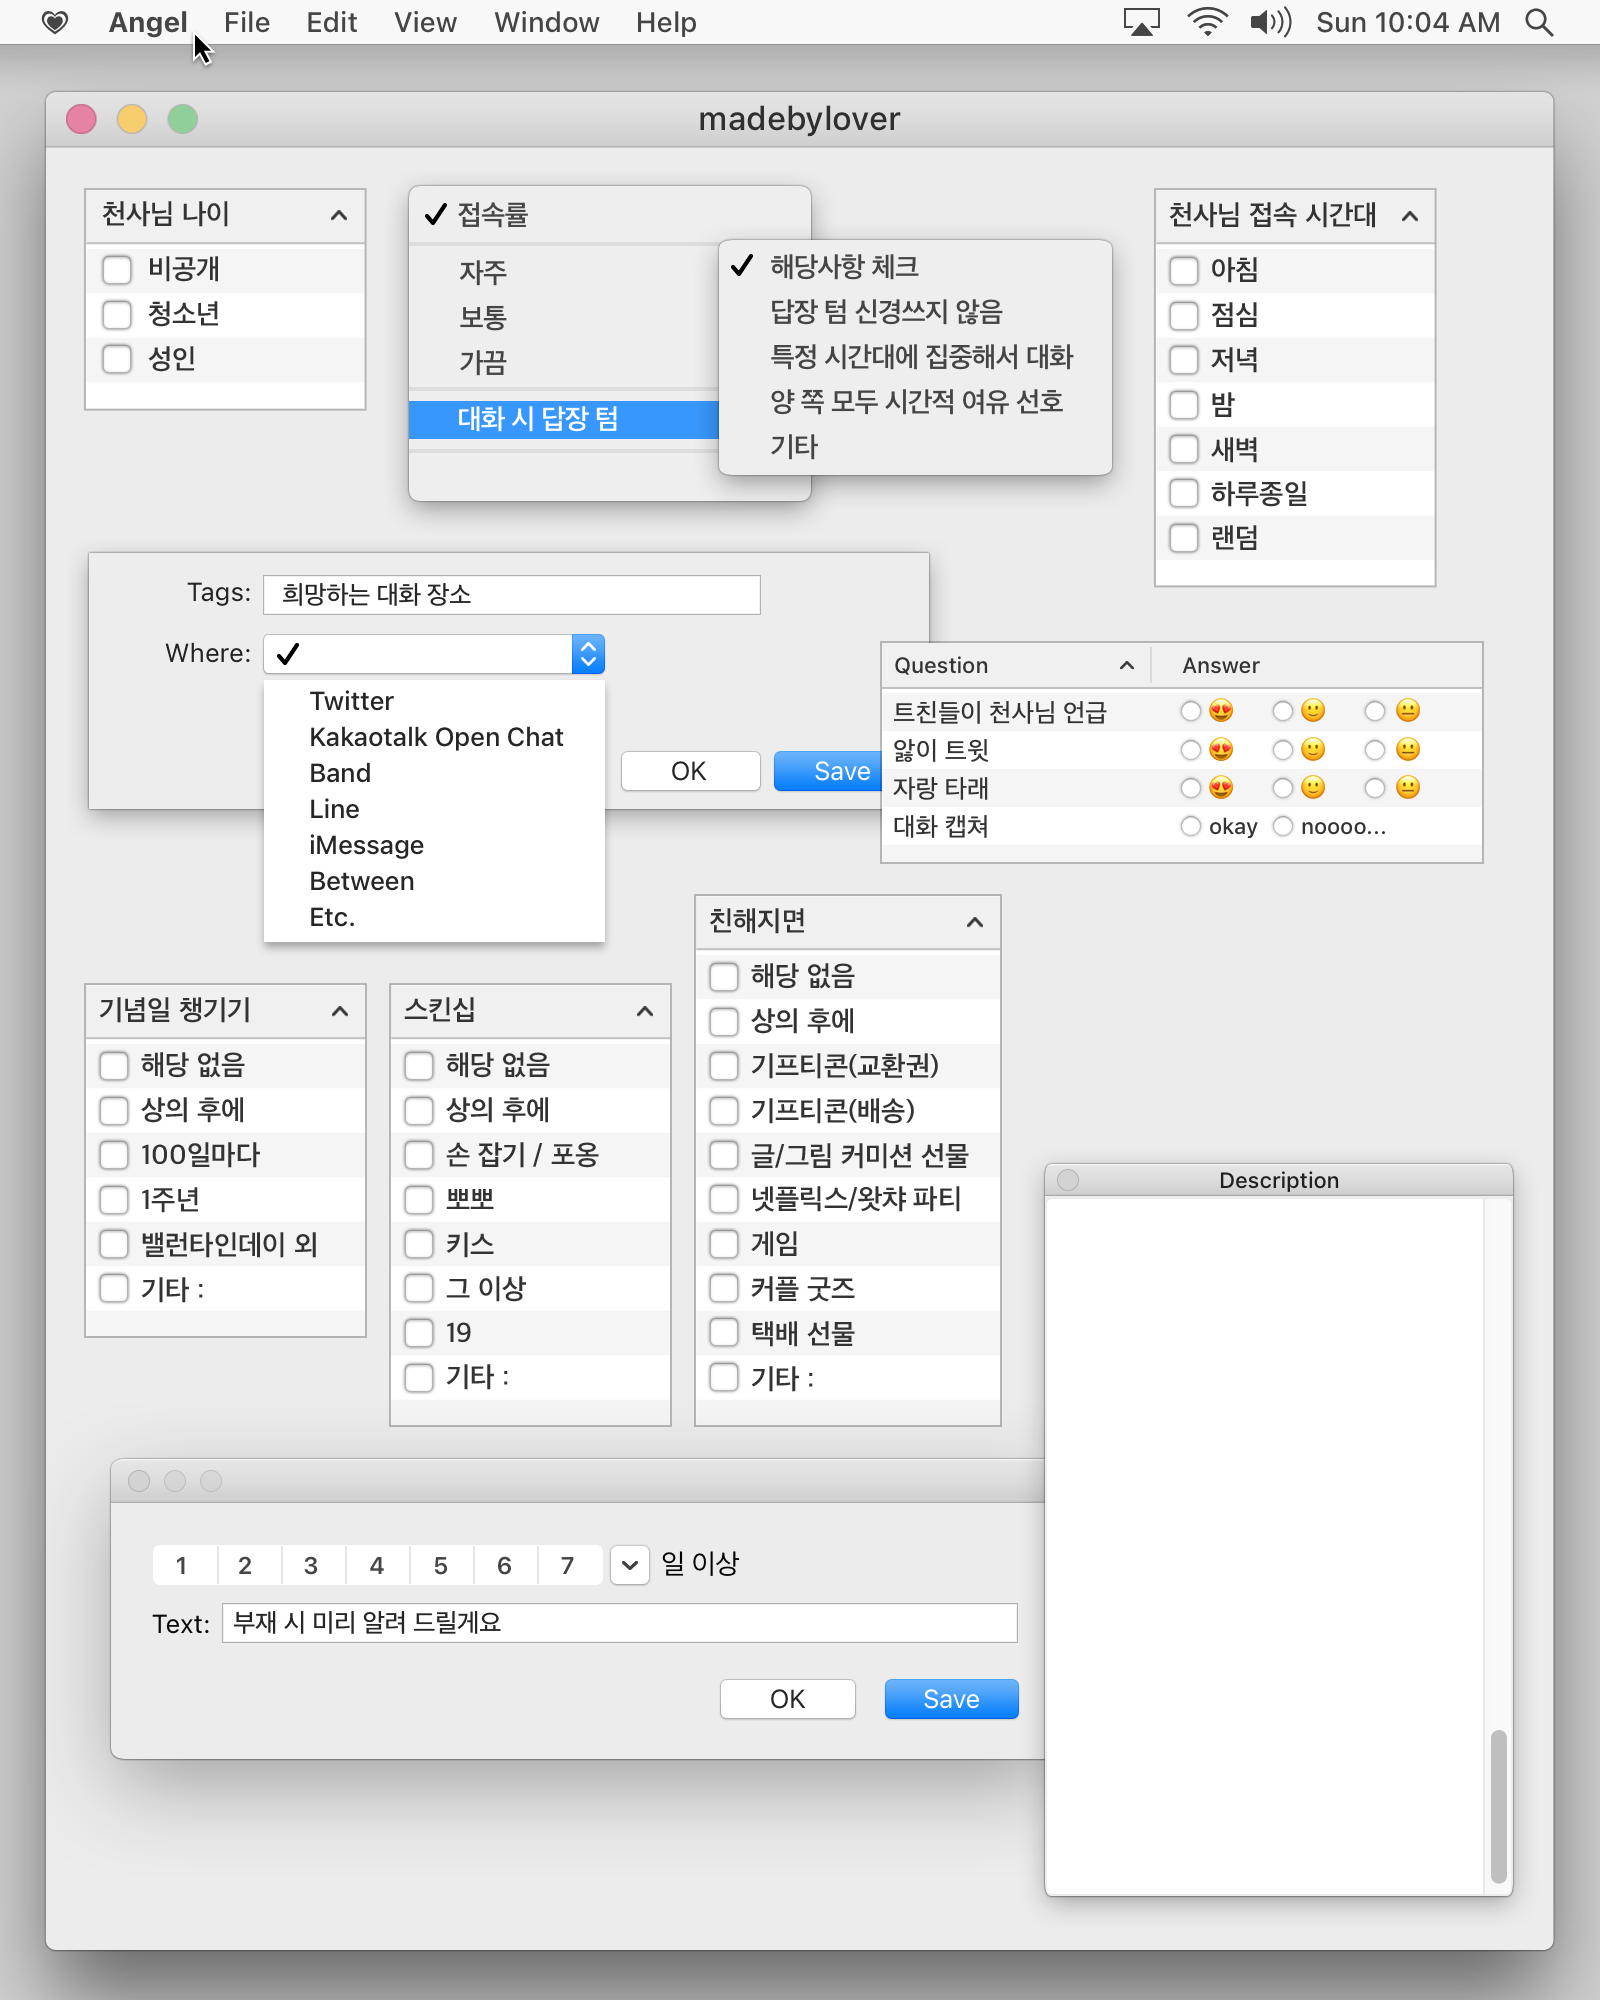
Task: Collapse 친해지면 list header chevron
Action: click(975, 922)
